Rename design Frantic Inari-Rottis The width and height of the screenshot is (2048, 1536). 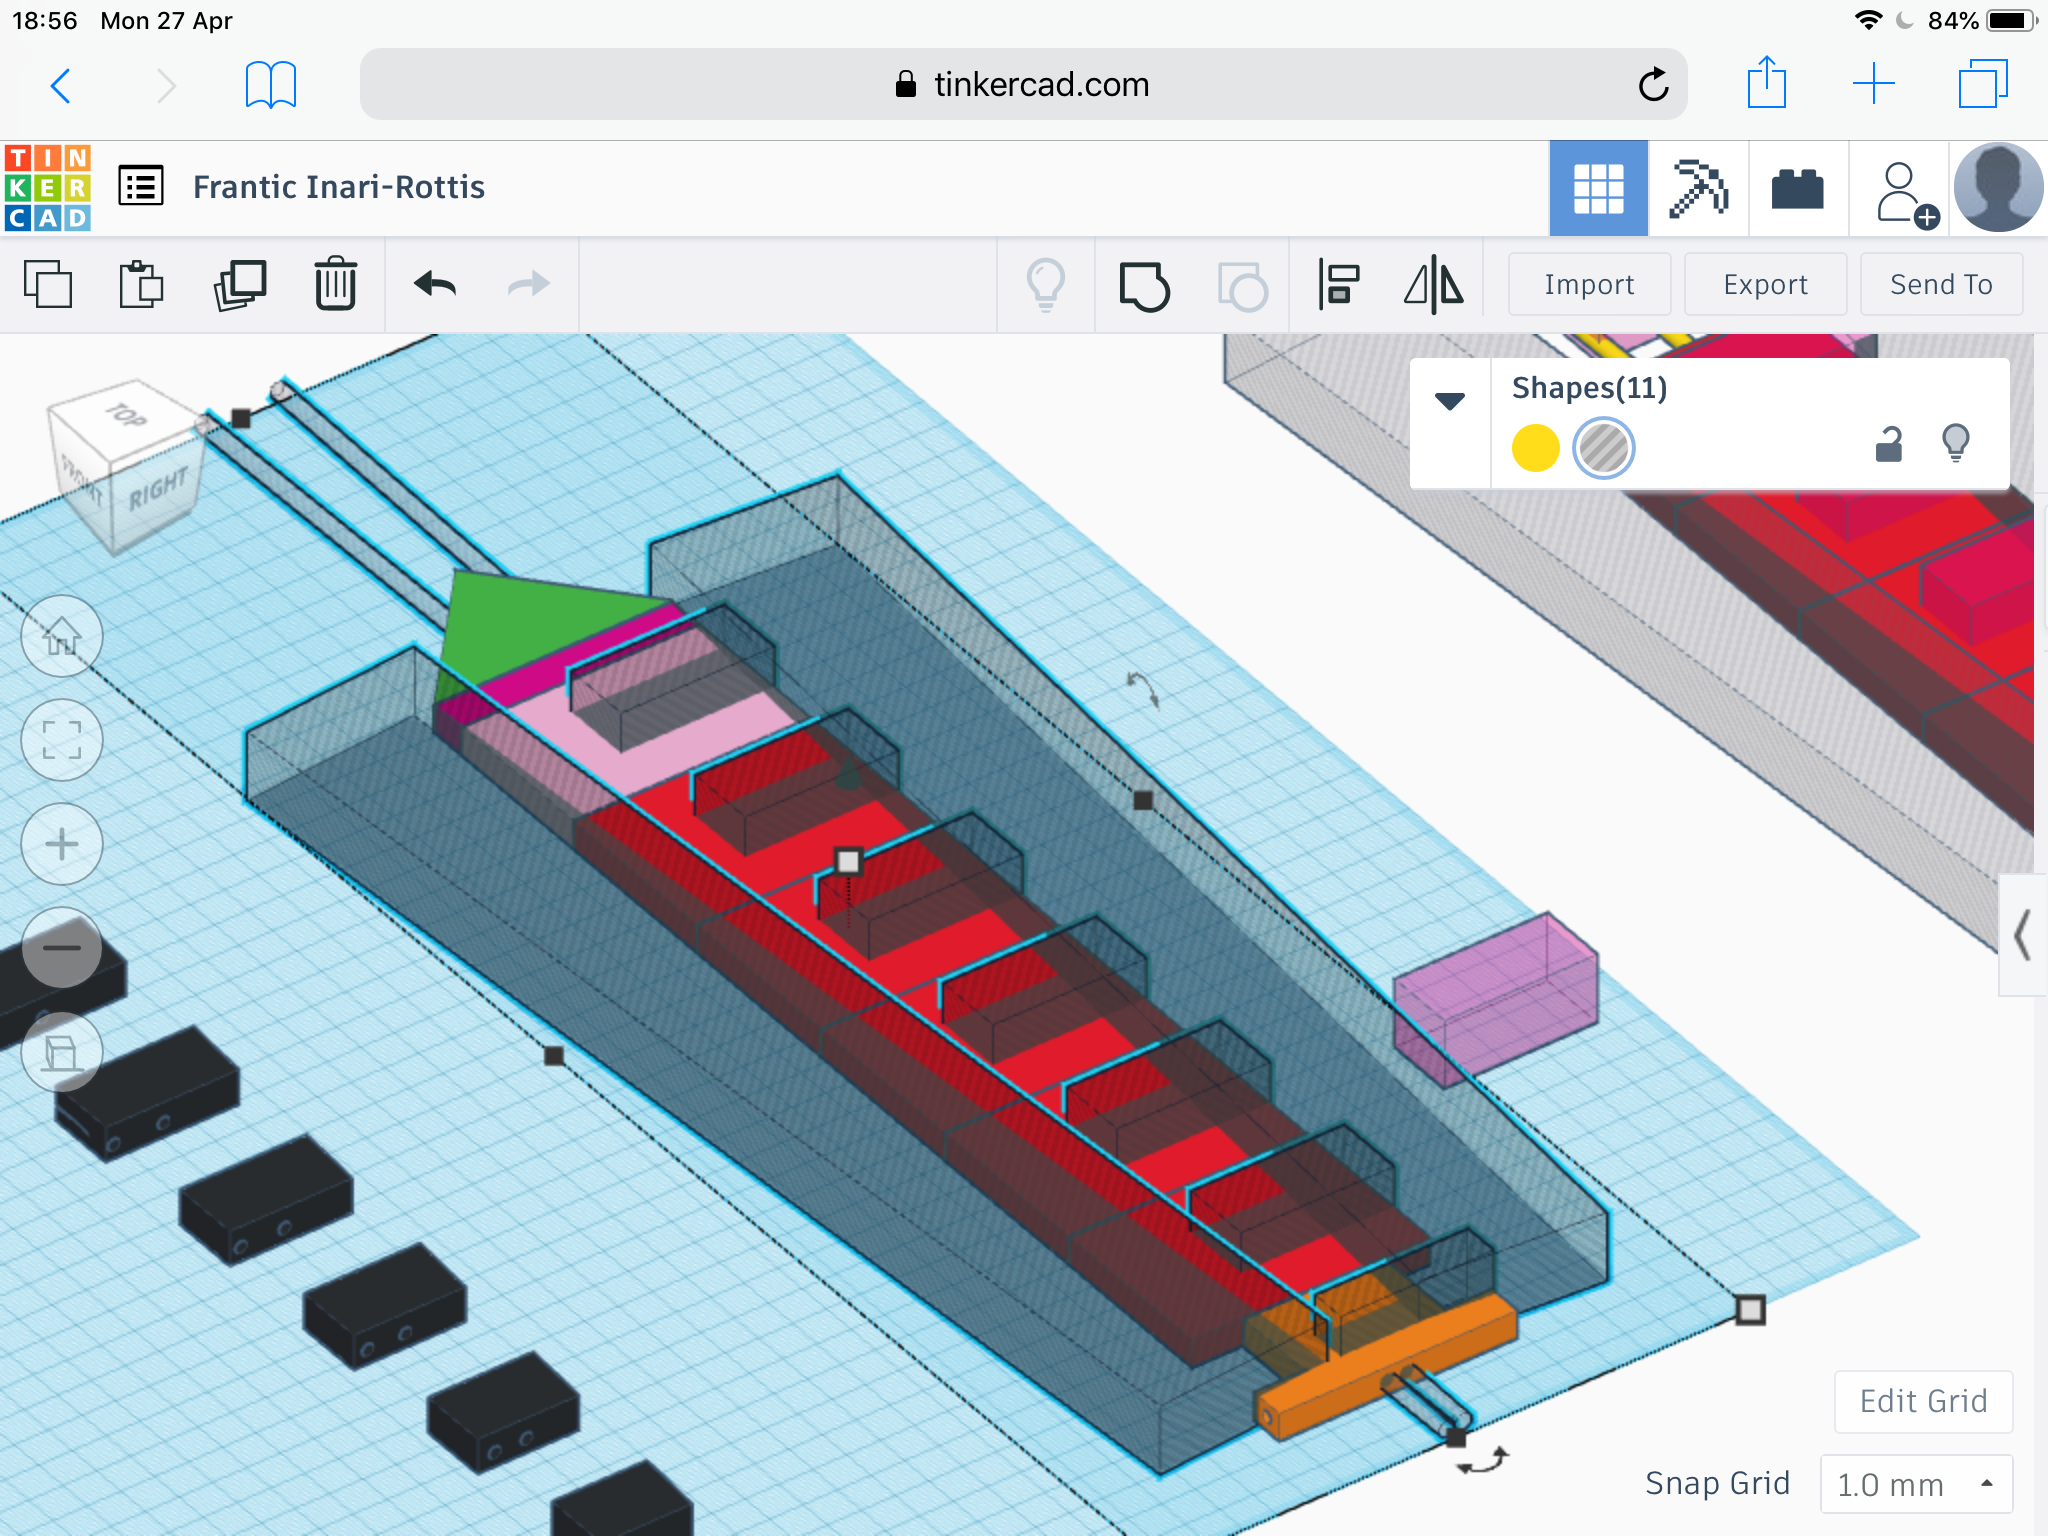pyautogui.click(x=338, y=187)
